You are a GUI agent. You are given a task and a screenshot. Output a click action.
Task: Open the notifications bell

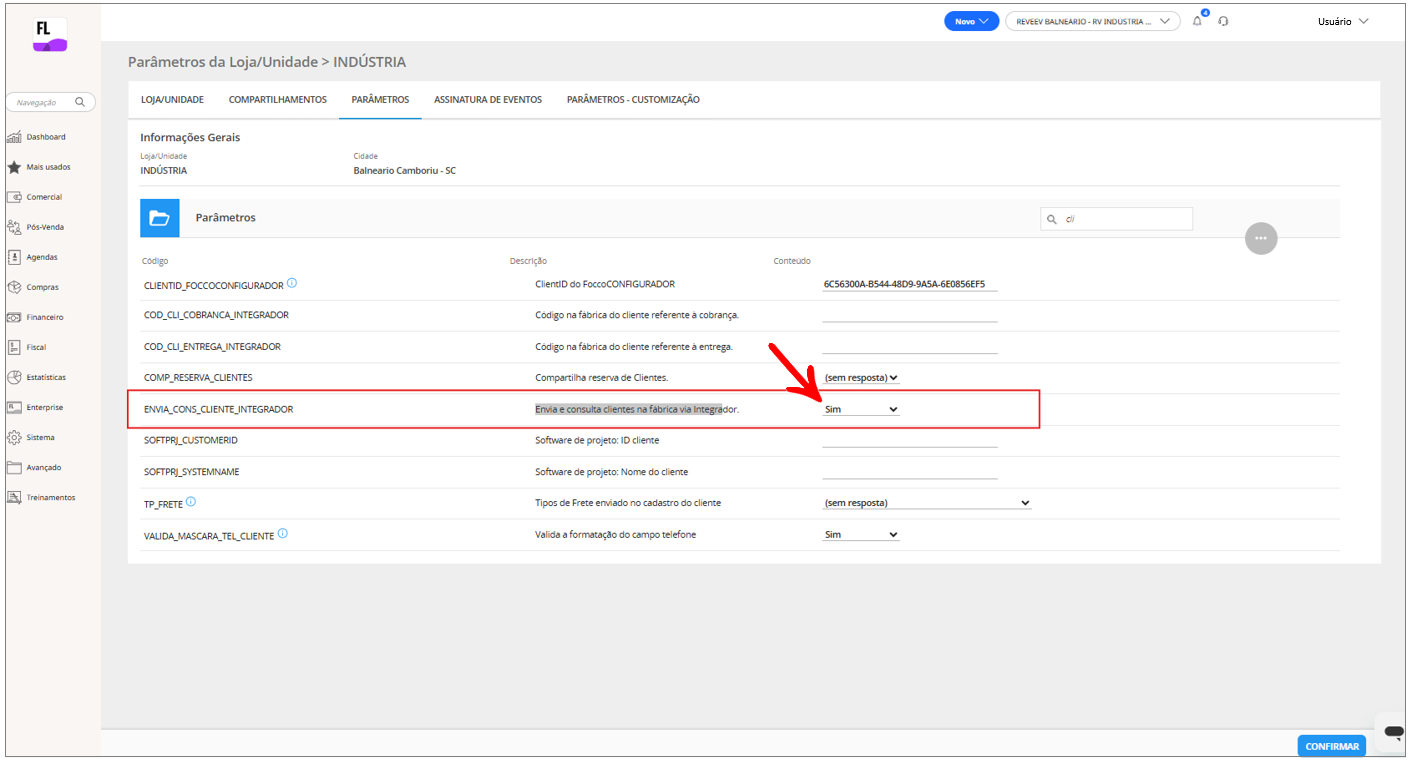1198,21
